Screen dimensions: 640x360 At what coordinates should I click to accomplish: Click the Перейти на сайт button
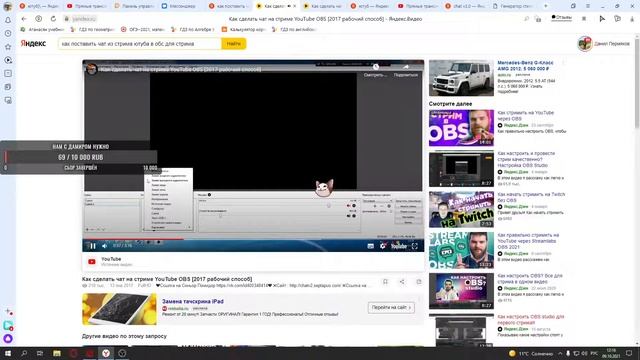[x=391, y=307]
